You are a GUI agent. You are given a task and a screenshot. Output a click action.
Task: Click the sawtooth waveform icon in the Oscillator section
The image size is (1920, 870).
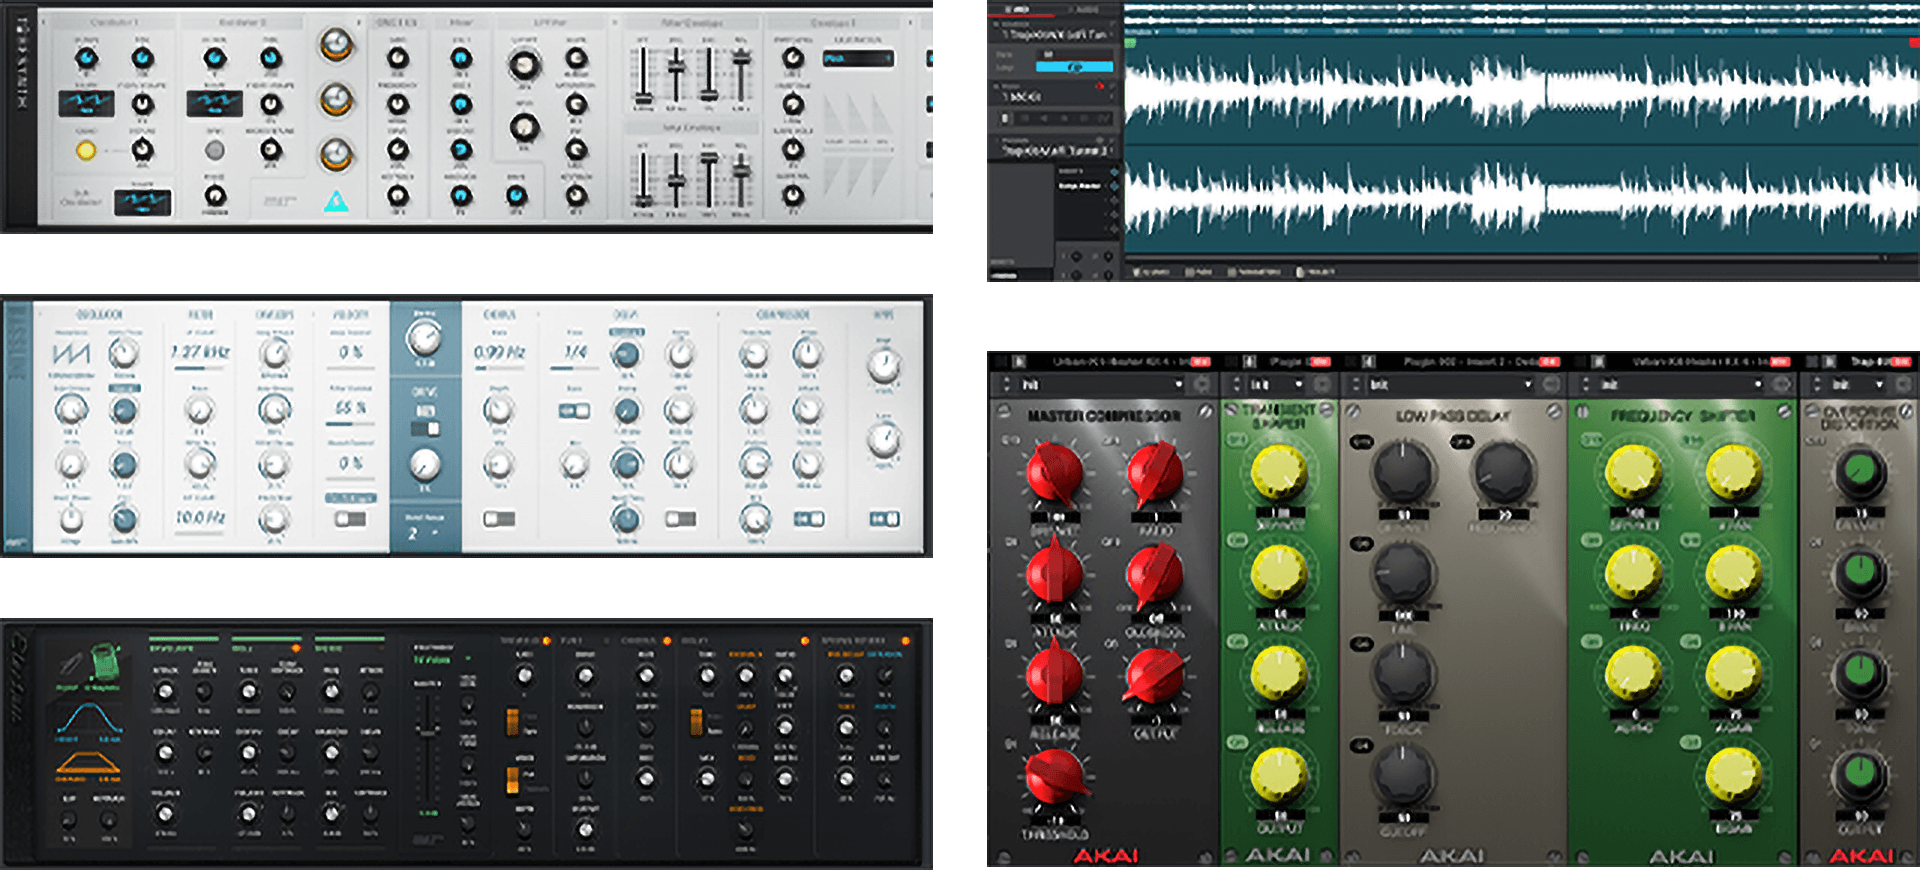[71, 353]
